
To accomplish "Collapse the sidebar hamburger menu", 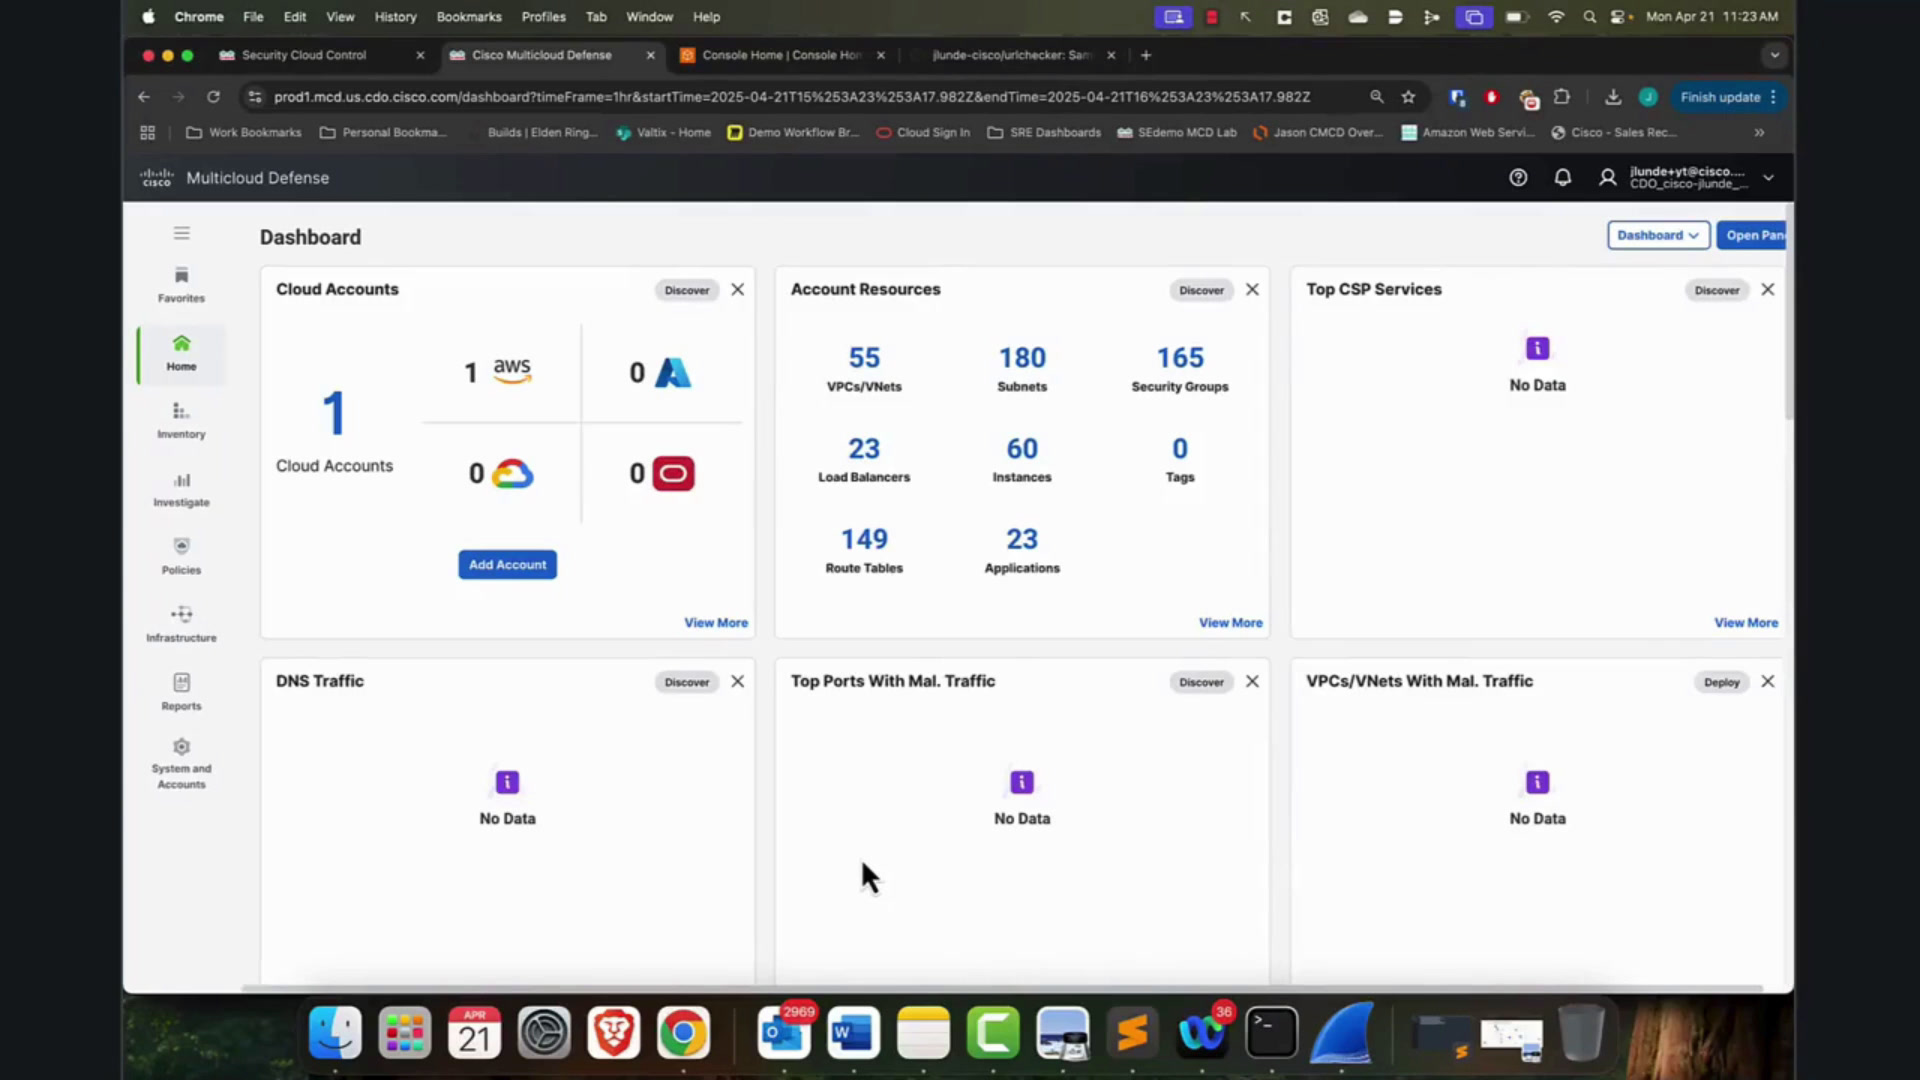I will tap(181, 233).
